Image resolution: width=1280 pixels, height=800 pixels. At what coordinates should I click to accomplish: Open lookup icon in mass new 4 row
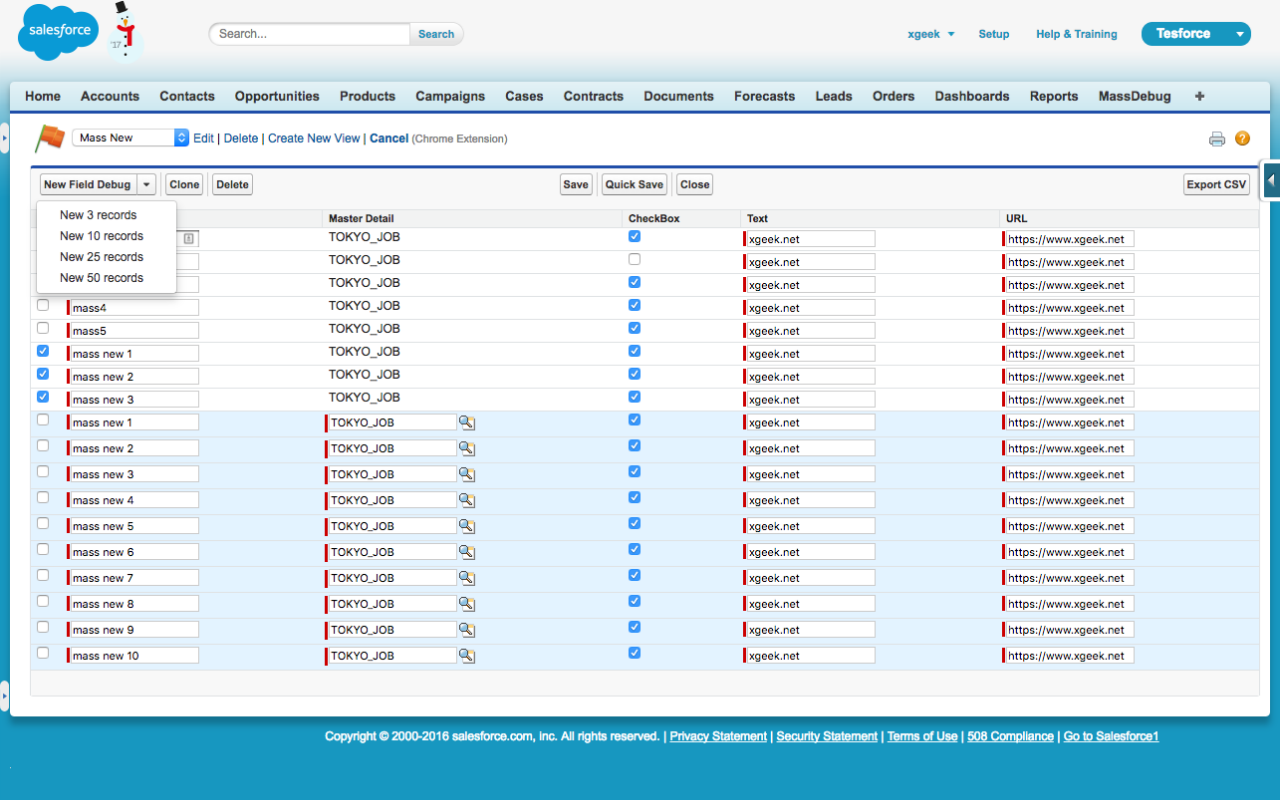click(466, 500)
